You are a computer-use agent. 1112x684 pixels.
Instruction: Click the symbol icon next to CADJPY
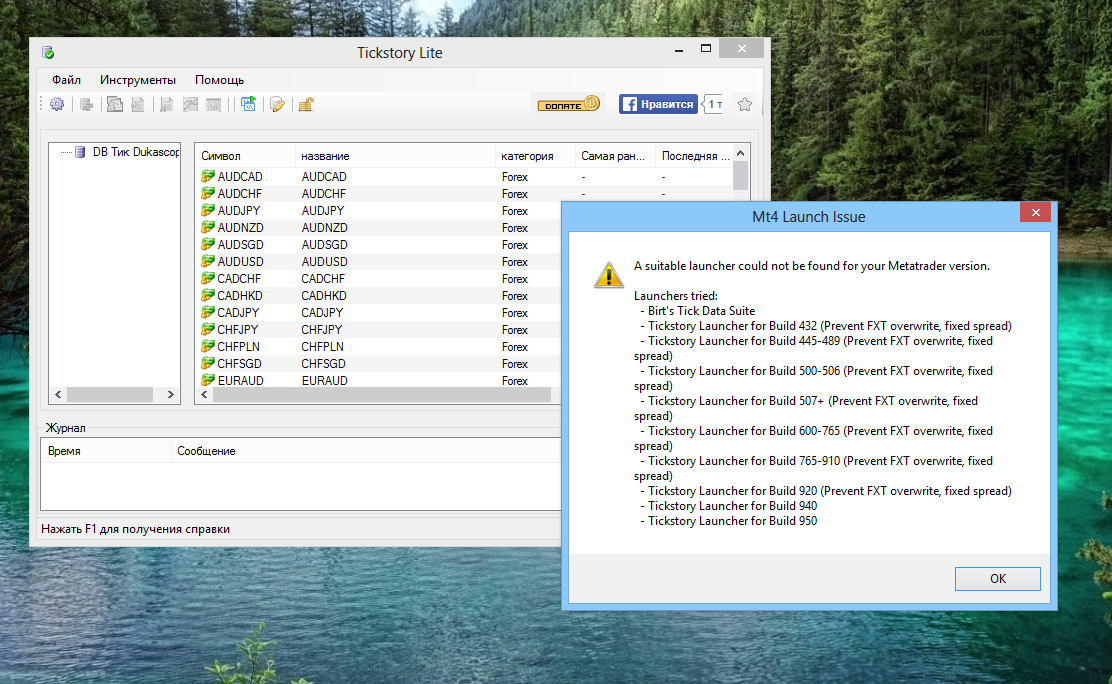(208, 312)
